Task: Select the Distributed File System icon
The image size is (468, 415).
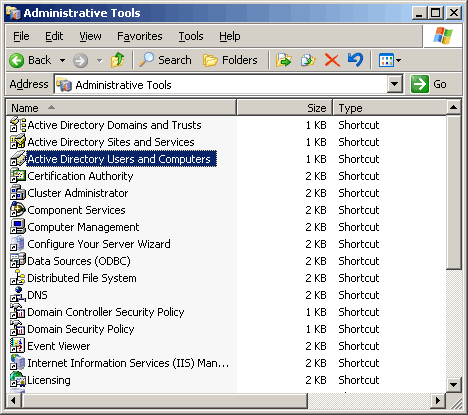Action: pyautogui.click(x=18, y=278)
